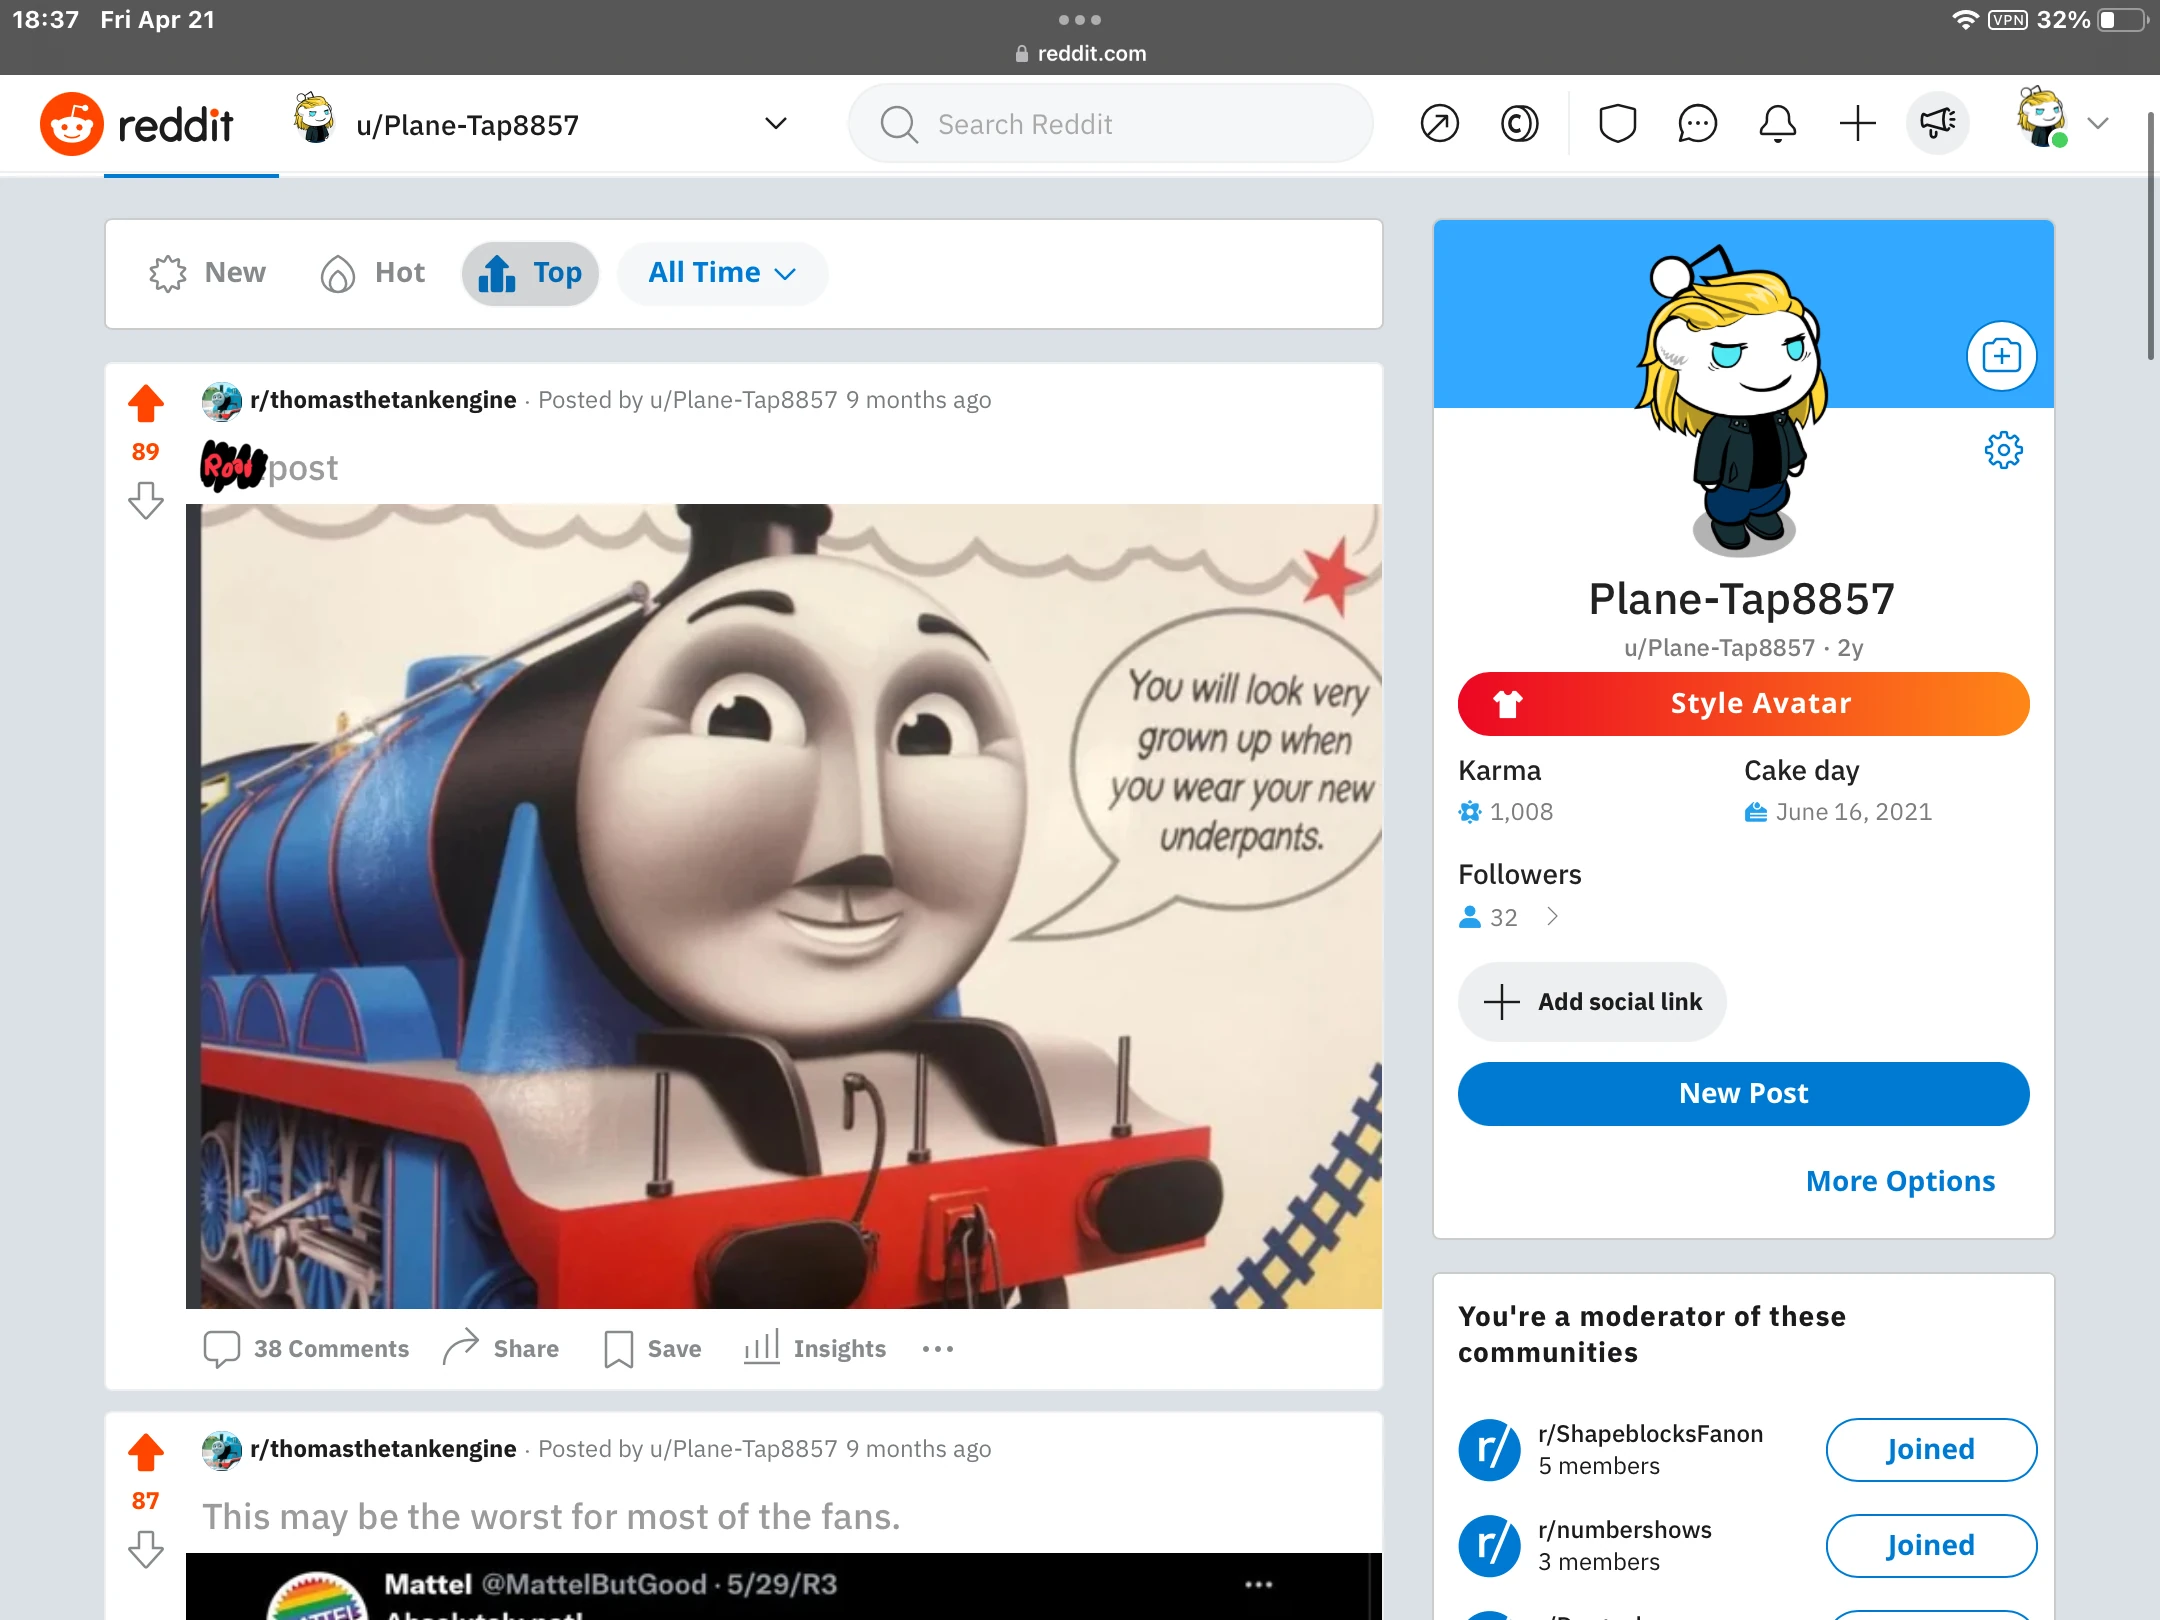Open the All Time sorting dropdown

721,272
